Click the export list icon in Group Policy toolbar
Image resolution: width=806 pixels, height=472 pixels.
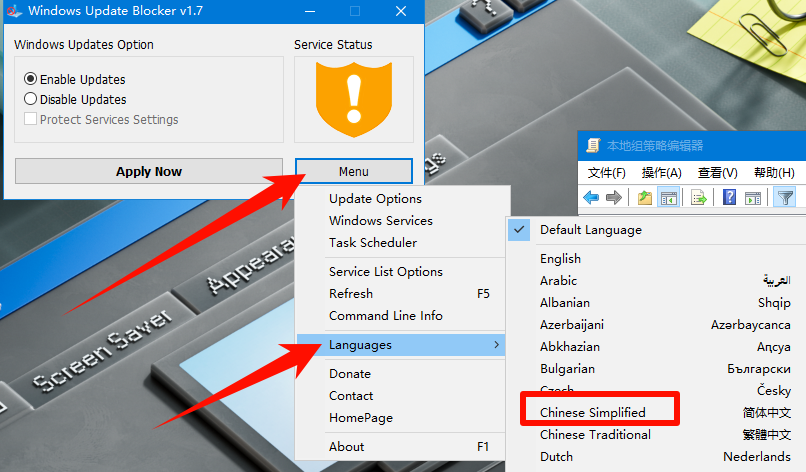click(x=699, y=197)
